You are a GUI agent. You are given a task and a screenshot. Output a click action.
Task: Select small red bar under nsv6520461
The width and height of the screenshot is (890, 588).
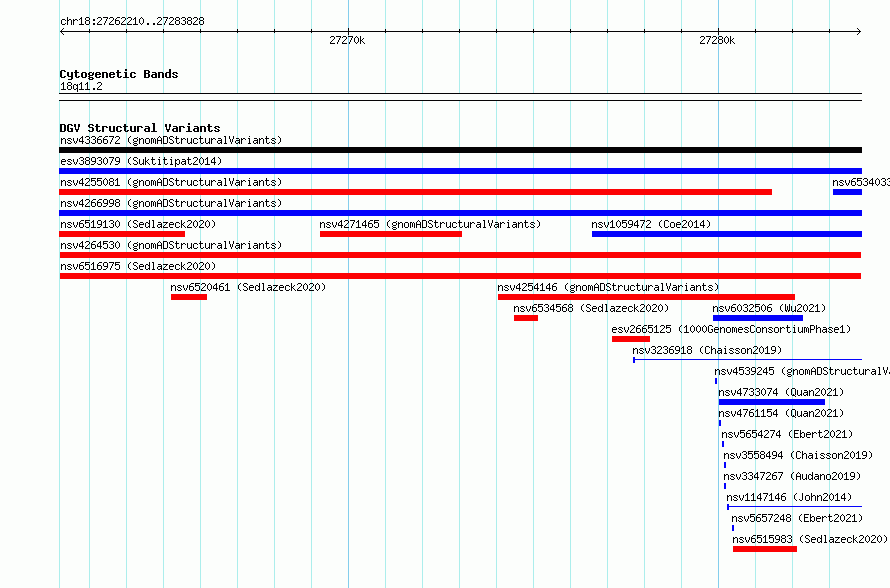[189, 297]
